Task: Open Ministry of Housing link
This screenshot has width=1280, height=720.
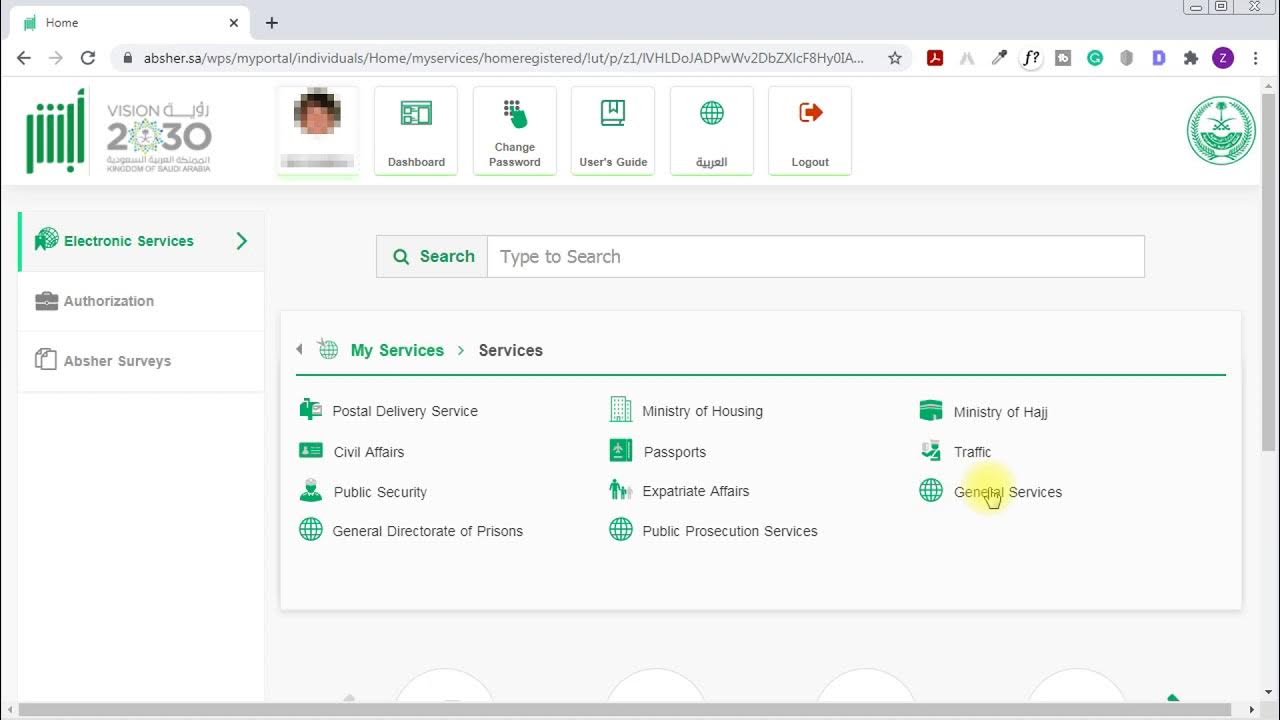Action: pos(702,411)
